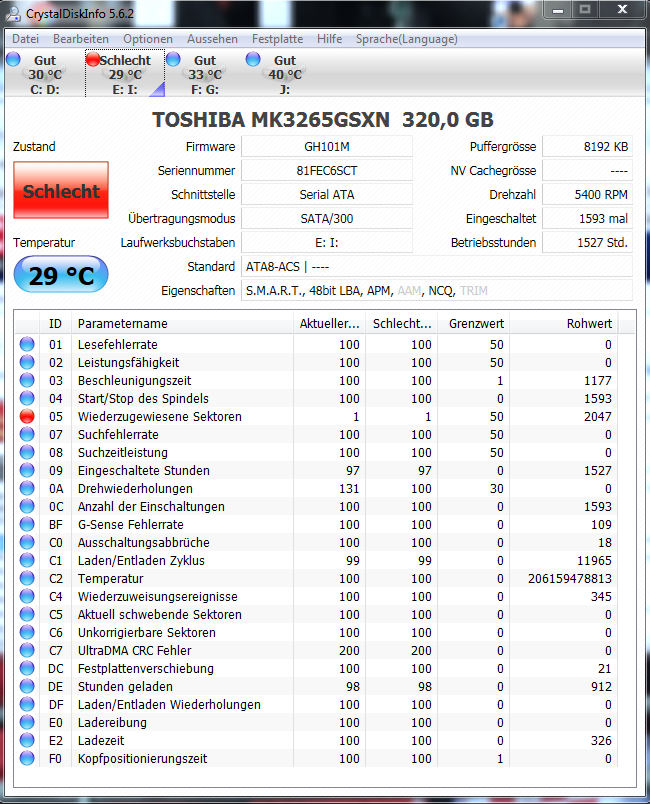Select the Ladereibung row text

112,722
